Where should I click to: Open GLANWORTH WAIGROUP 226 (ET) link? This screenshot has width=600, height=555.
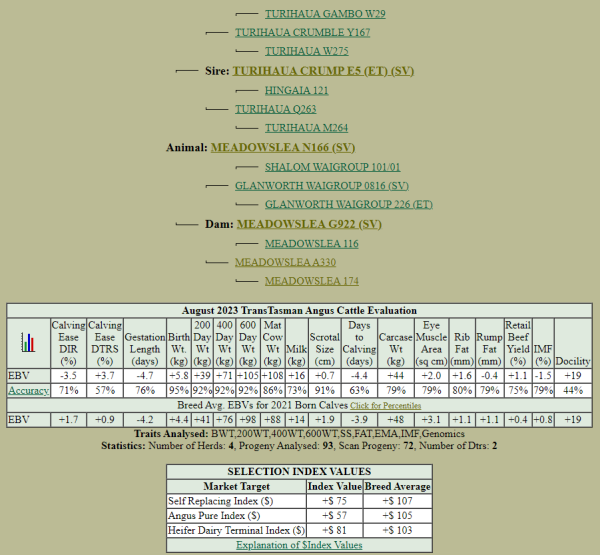[x=349, y=204]
